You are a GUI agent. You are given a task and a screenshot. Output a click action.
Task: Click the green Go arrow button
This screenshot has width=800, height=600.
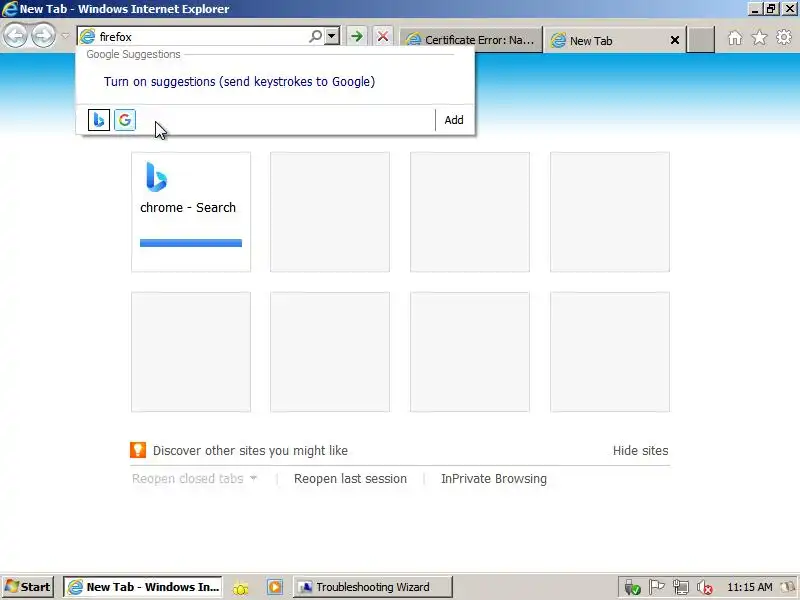pos(357,36)
